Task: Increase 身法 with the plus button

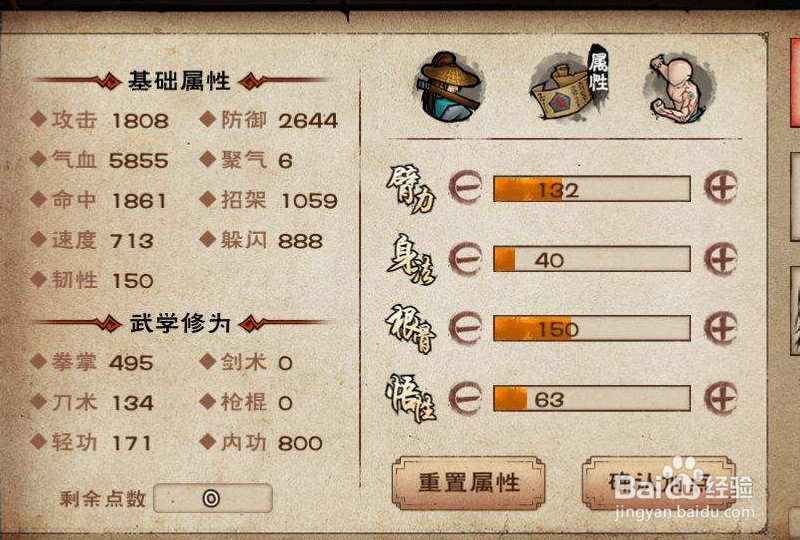Action: [721, 259]
